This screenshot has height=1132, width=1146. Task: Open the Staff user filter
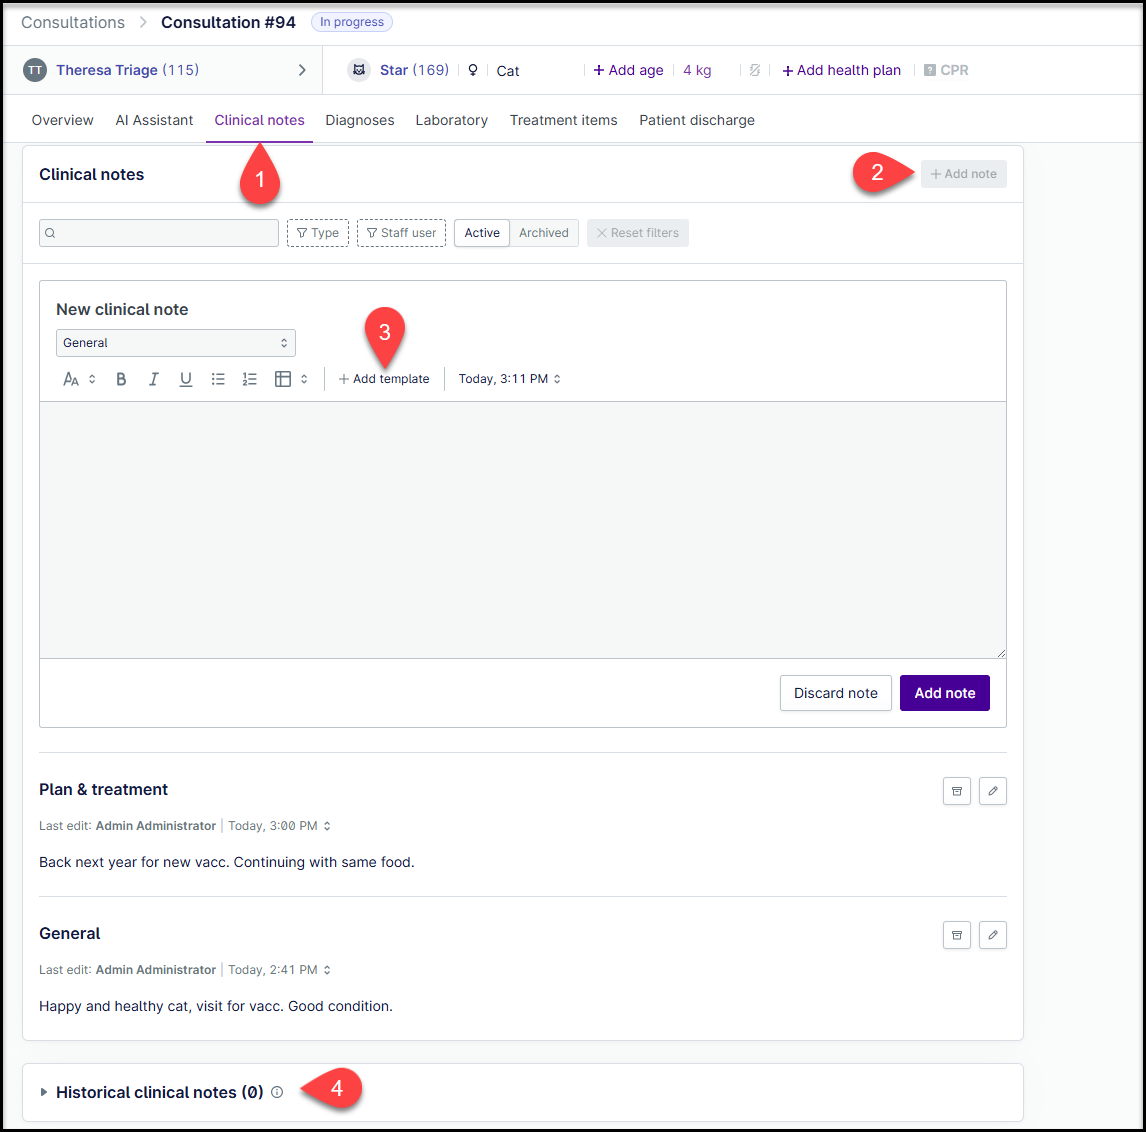(x=401, y=232)
